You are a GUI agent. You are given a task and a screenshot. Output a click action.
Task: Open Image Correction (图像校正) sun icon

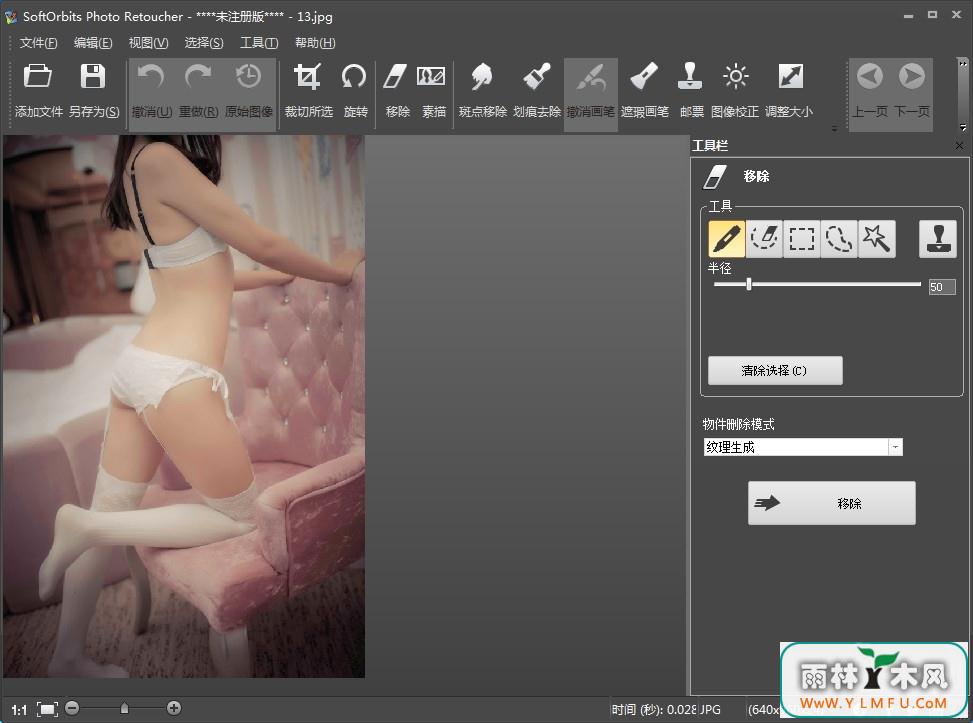pos(736,76)
